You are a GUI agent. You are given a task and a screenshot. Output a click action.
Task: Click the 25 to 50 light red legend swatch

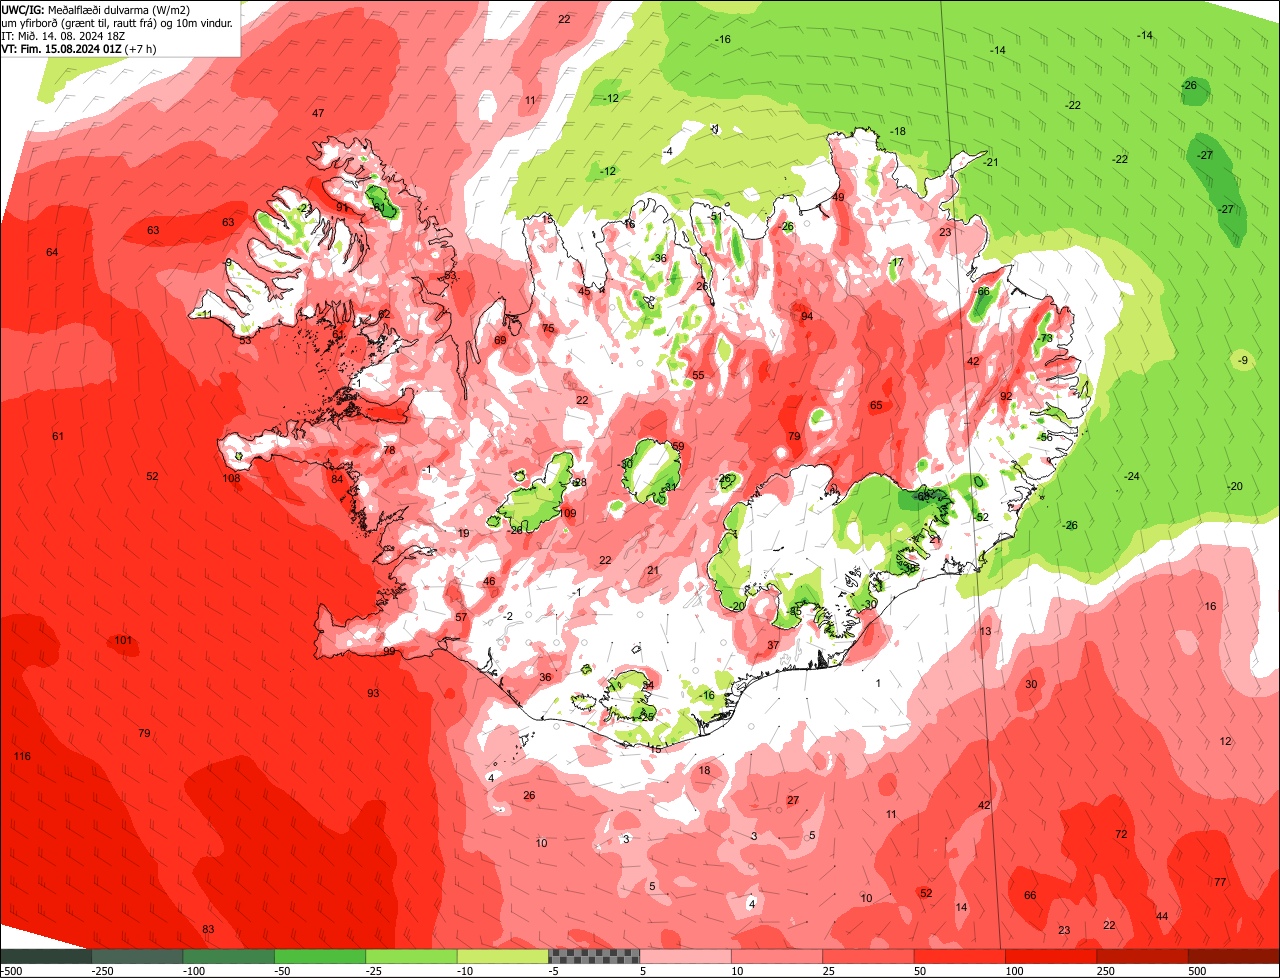[x=869, y=956]
